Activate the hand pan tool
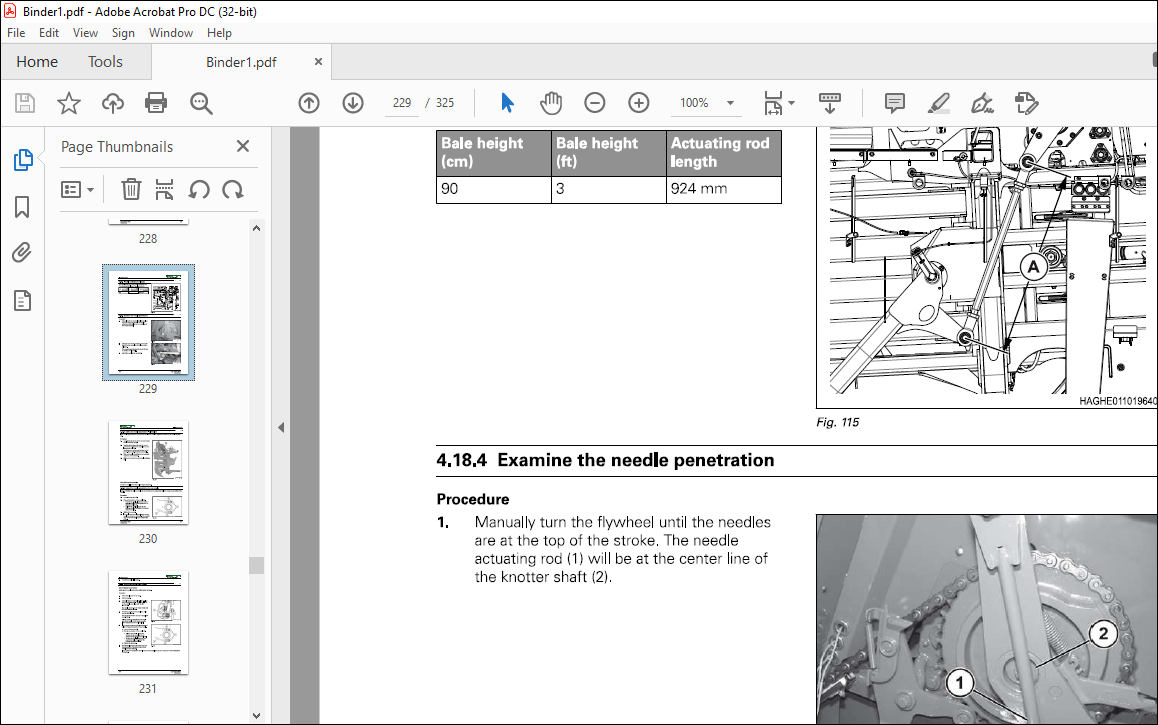The height and width of the screenshot is (725, 1158). tap(551, 103)
